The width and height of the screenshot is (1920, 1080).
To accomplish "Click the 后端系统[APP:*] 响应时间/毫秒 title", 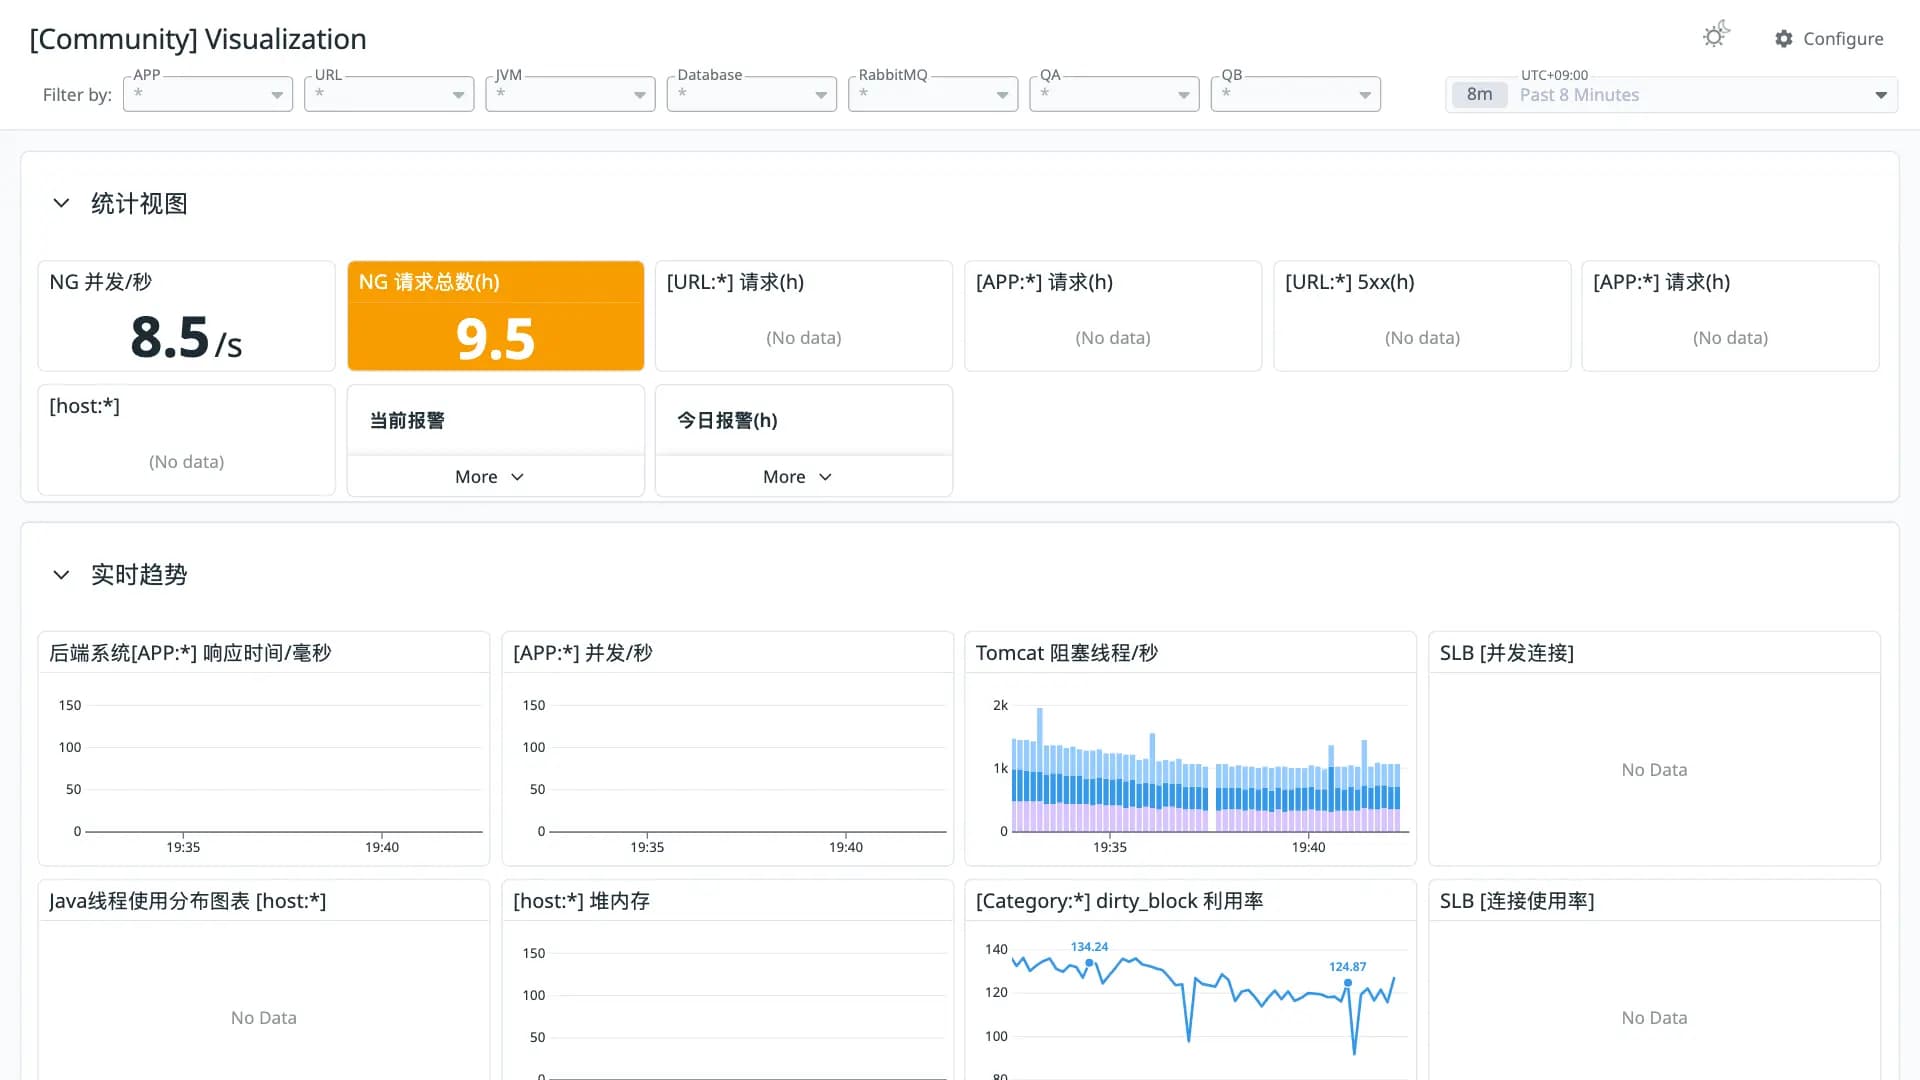I will (x=190, y=653).
